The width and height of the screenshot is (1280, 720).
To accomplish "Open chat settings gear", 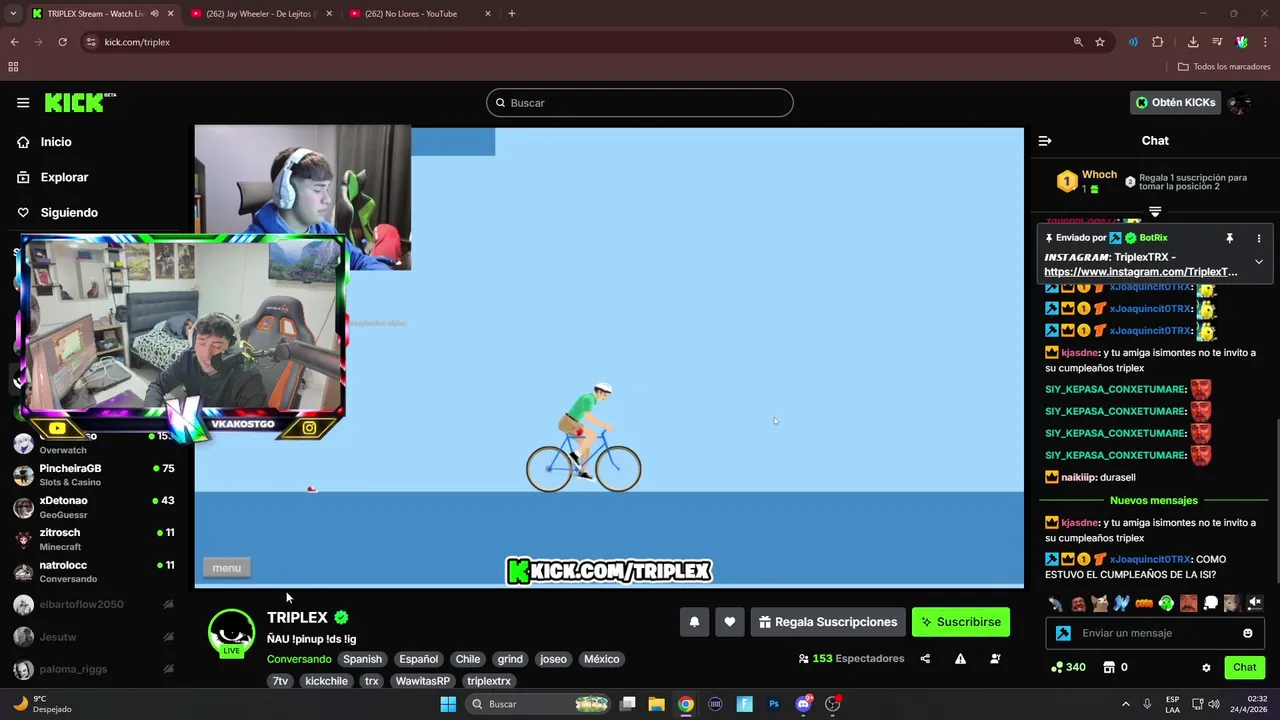I will pyautogui.click(x=1206, y=667).
